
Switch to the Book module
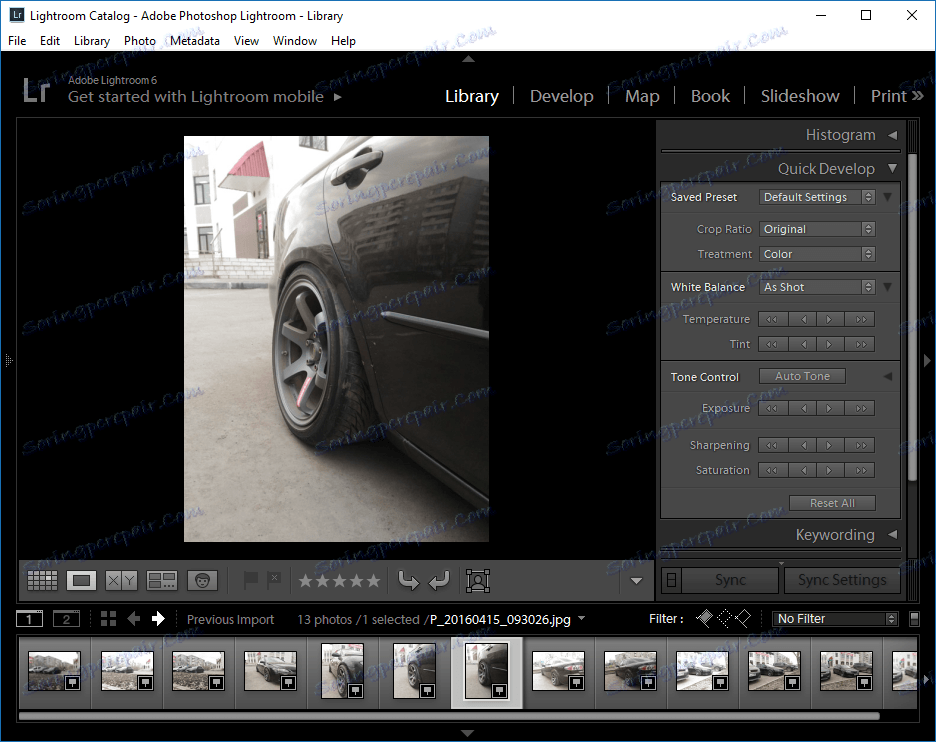click(710, 96)
